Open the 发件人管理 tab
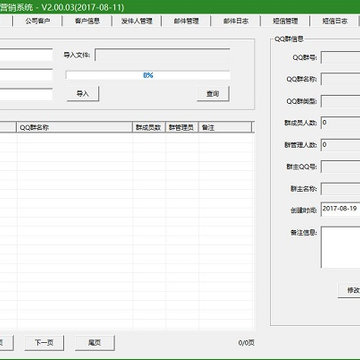The width and height of the screenshot is (360, 360). pos(137,21)
